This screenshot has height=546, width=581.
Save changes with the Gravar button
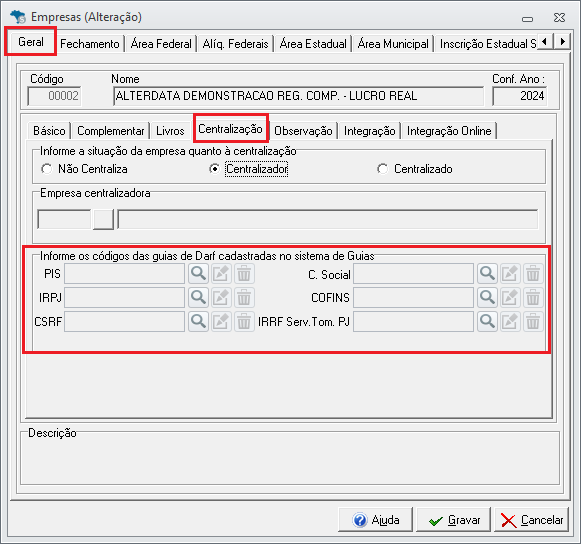click(454, 520)
